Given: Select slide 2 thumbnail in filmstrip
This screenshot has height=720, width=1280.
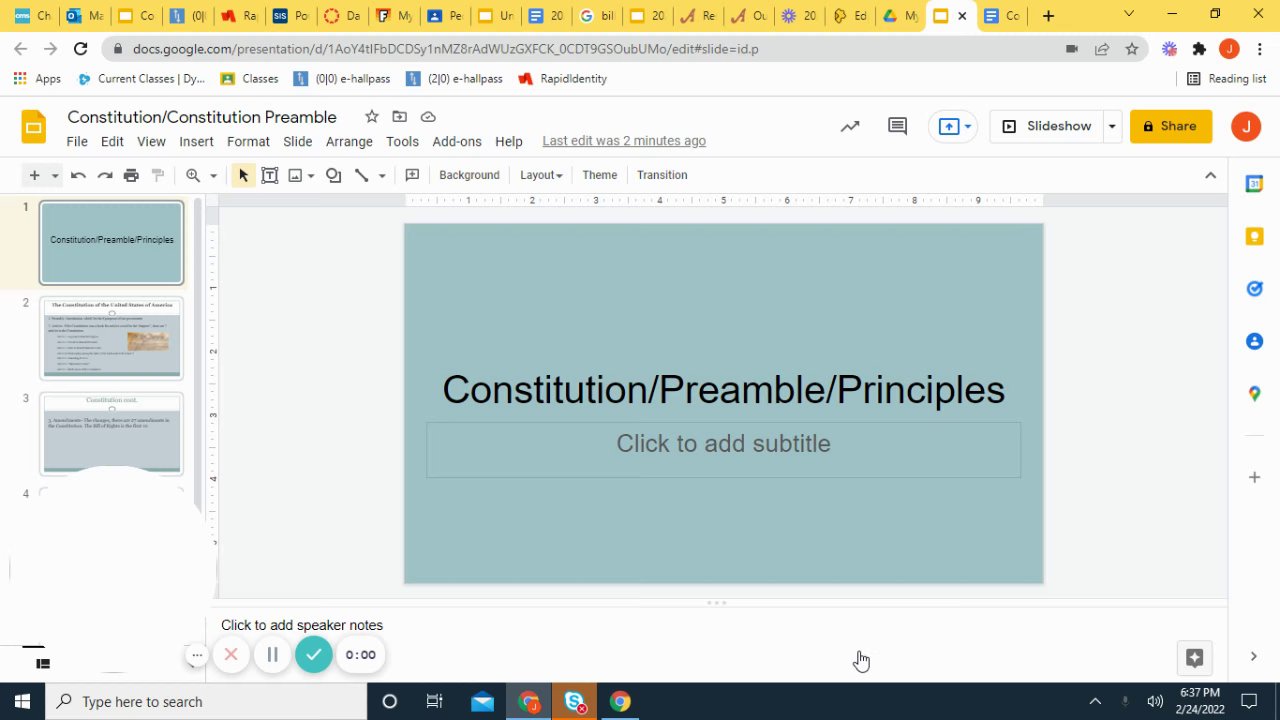Looking at the screenshot, I should (111, 338).
